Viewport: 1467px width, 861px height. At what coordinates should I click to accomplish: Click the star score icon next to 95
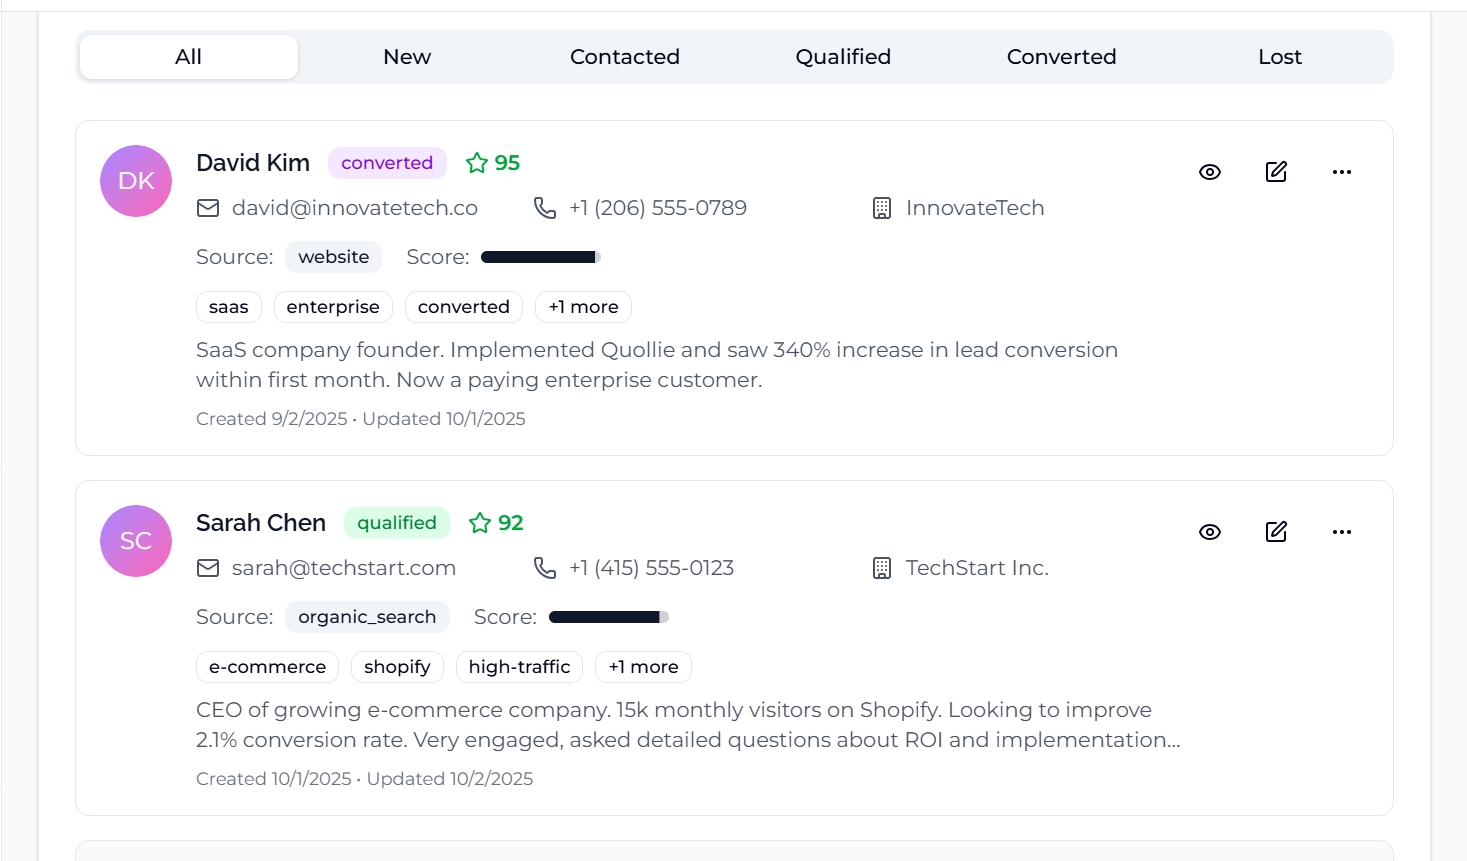(x=477, y=163)
